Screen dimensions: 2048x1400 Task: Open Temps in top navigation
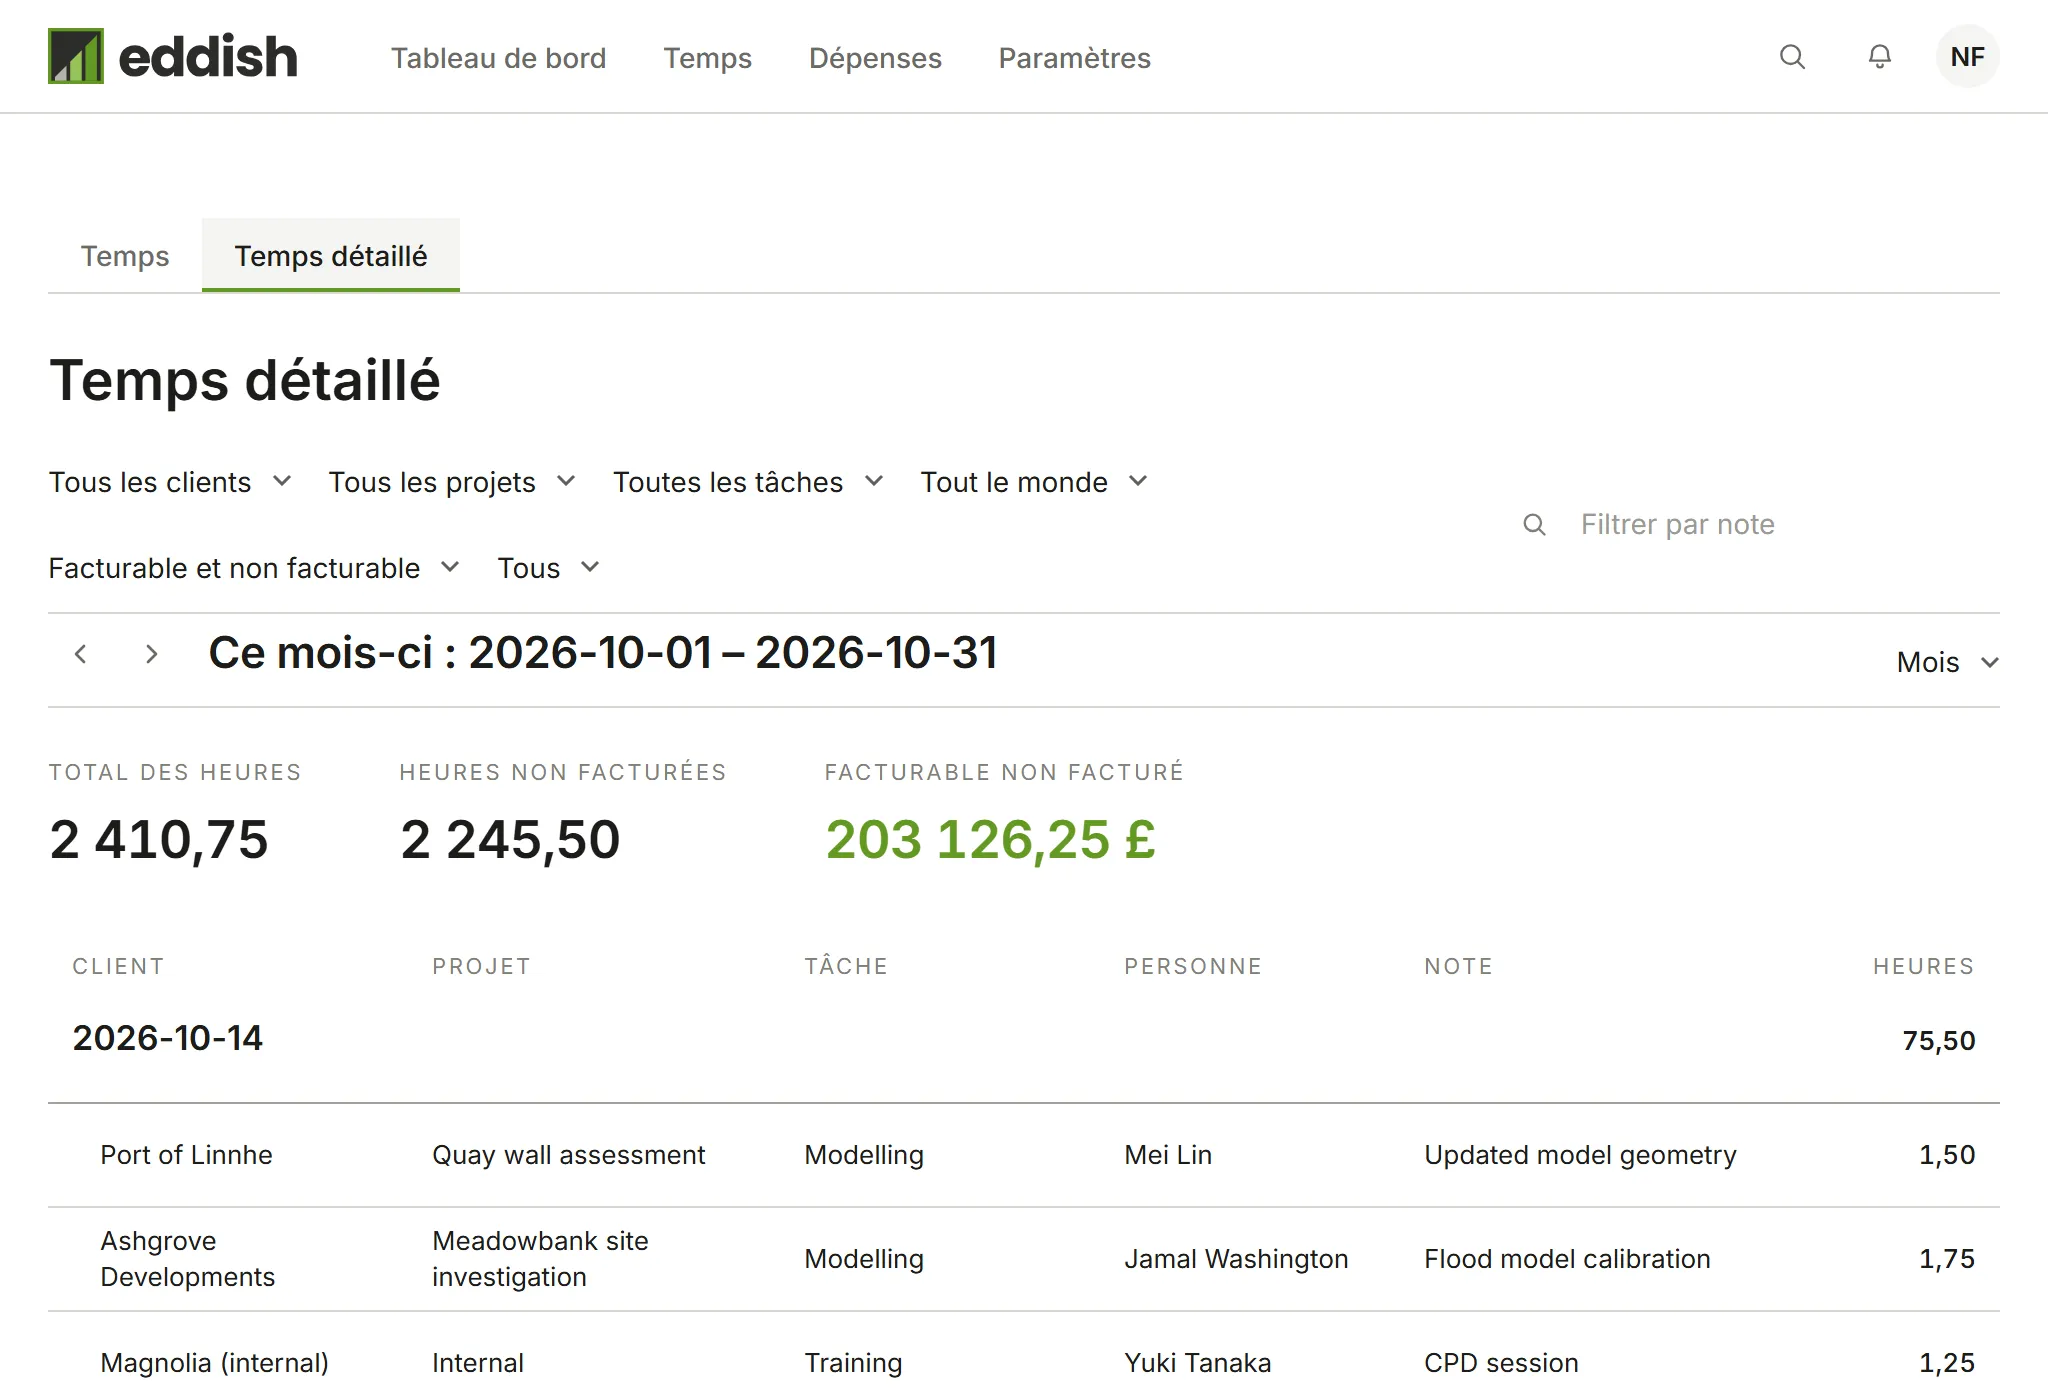[x=707, y=58]
